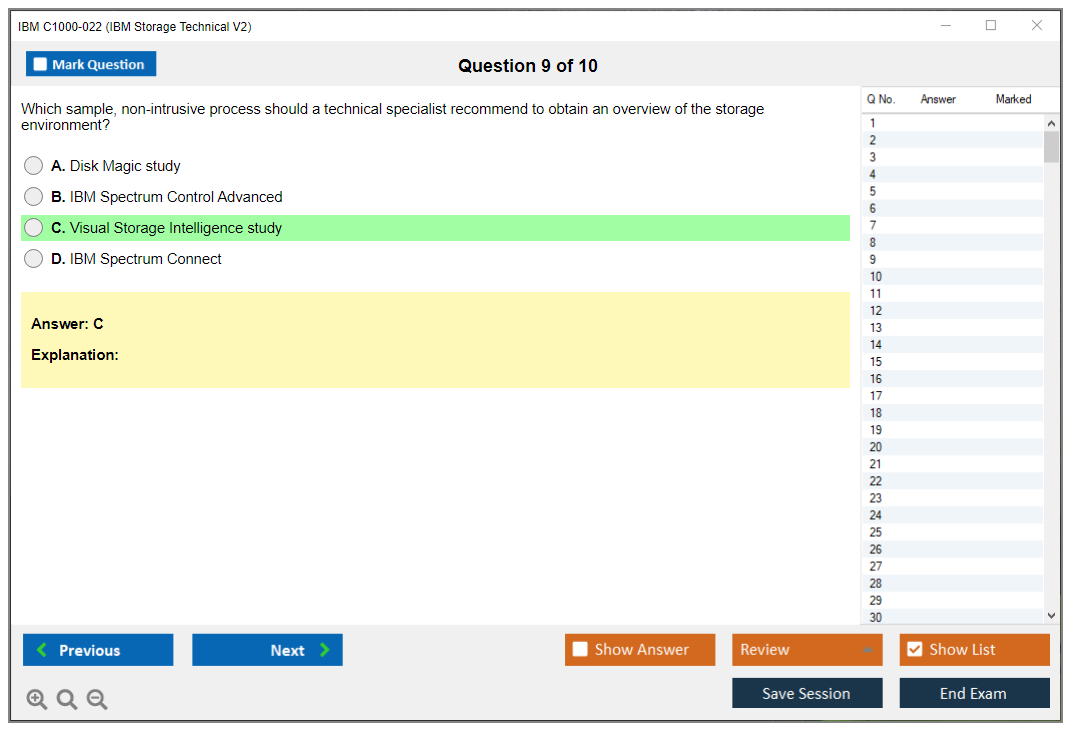
Task: Choose answer C Visual Storage Intelligence study
Action: pyautogui.click(x=34, y=228)
